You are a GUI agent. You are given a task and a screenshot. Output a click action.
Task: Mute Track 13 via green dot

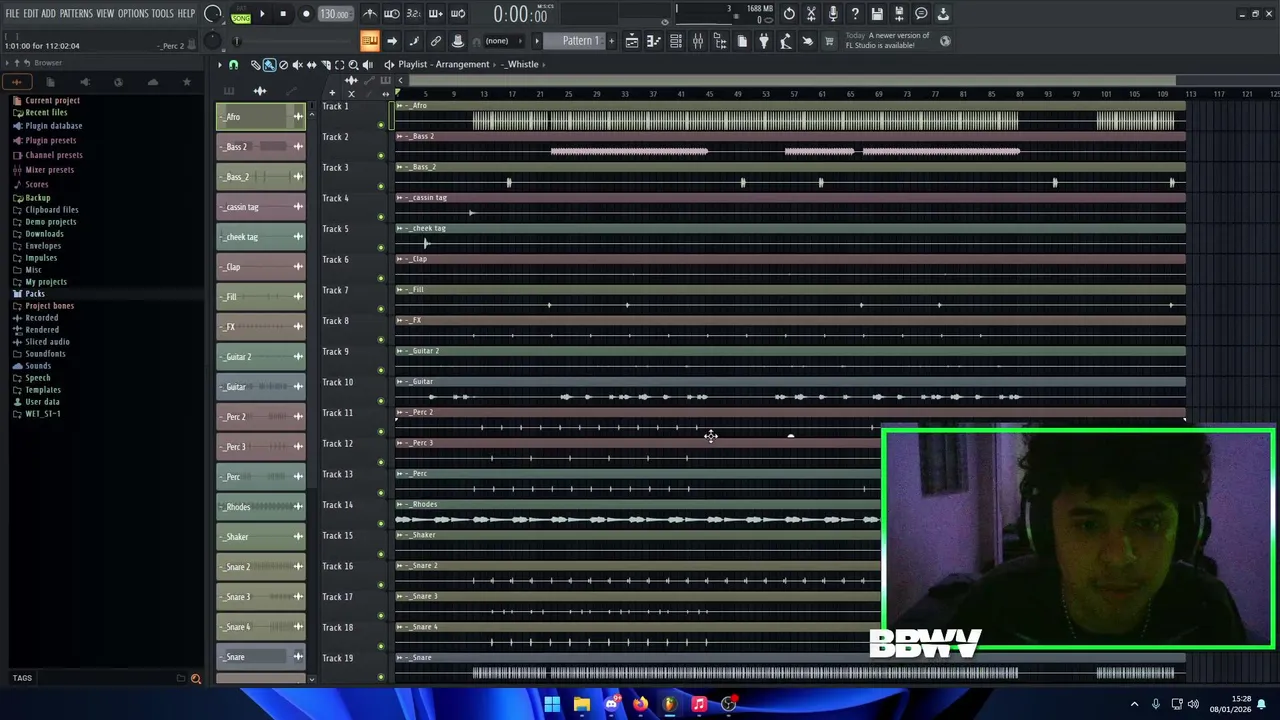(x=381, y=493)
